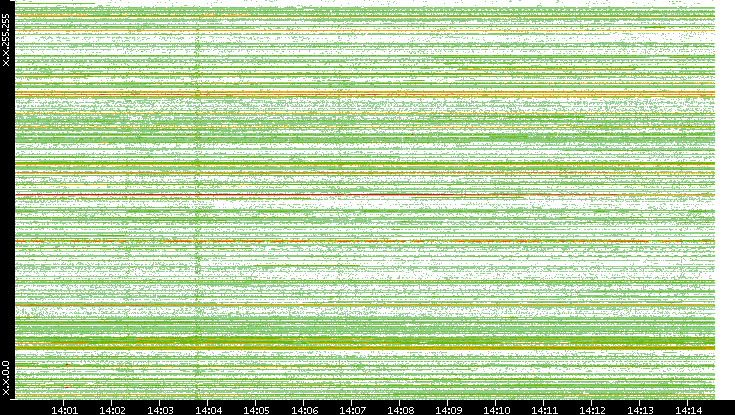The width and height of the screenshot is (735, 415).
Task: Click the X.X.255.255 vertical axis label
Action: (6, 42)
